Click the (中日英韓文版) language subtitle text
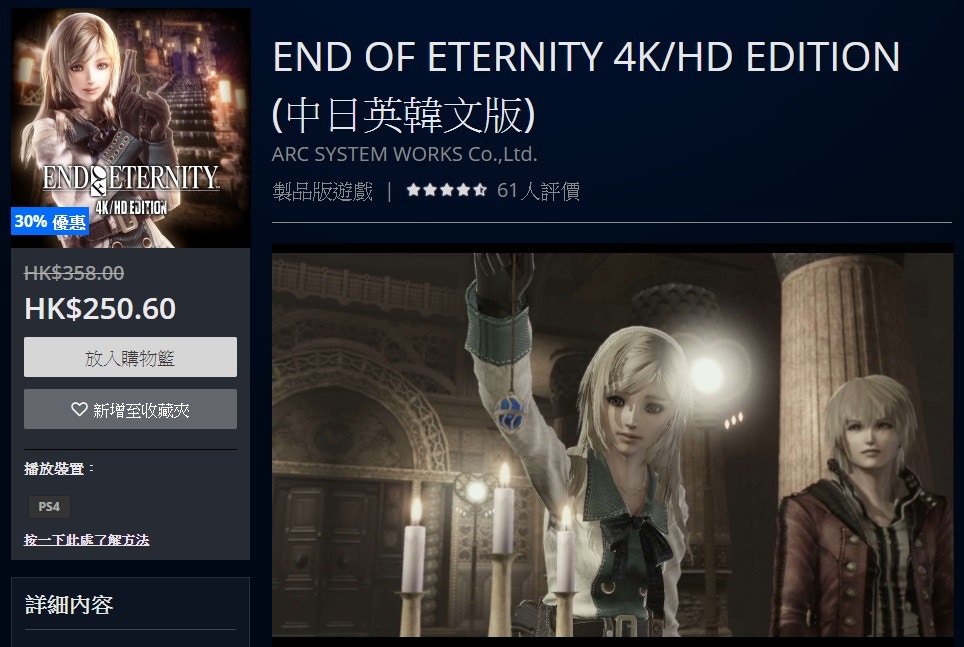 [403, 115]
